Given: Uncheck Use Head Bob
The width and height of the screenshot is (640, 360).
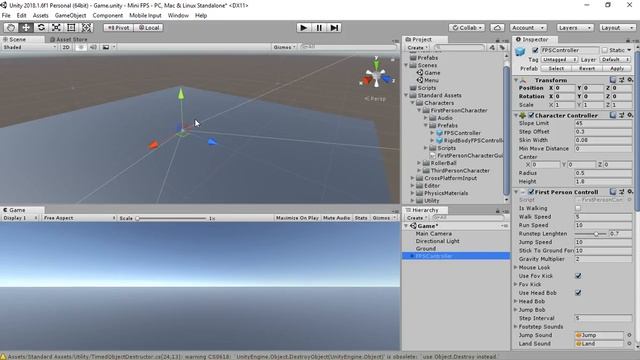Looking at the screenshot, I should click(x=578, y=293).
